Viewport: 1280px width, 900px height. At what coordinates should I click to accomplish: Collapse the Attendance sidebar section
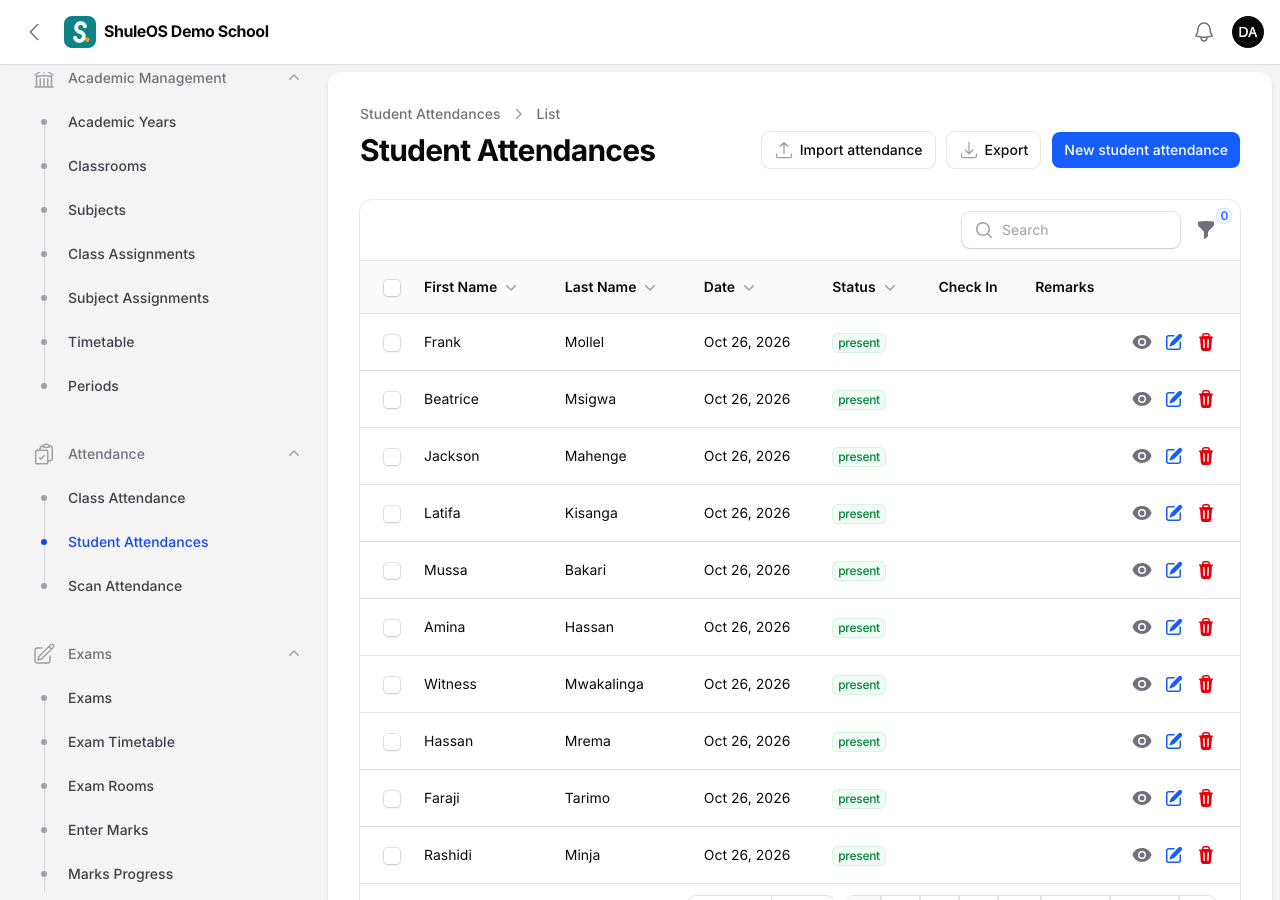tap(294, 454)
